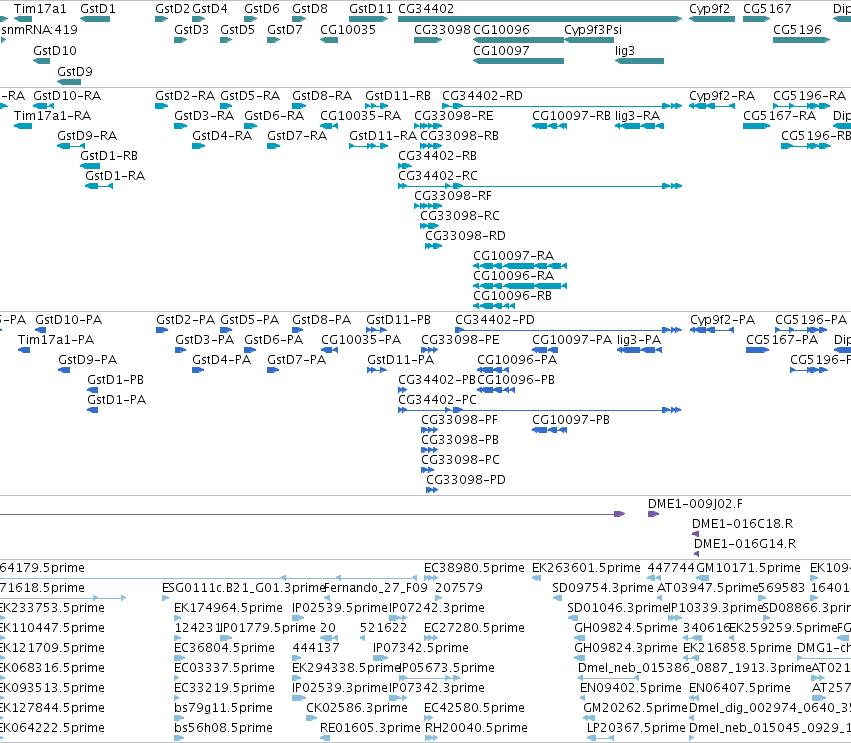This screenshot has width=851, height=743.
Task: Select the CG10097-PB protein label
Action: 571,420
